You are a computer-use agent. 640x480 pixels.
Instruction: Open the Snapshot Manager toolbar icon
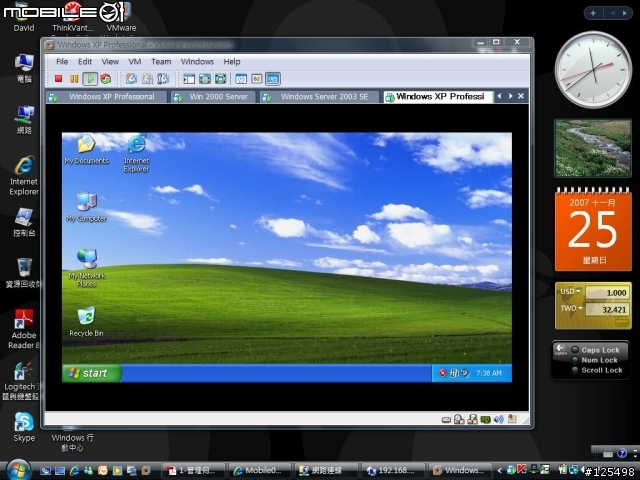click(x=163, y=78)
